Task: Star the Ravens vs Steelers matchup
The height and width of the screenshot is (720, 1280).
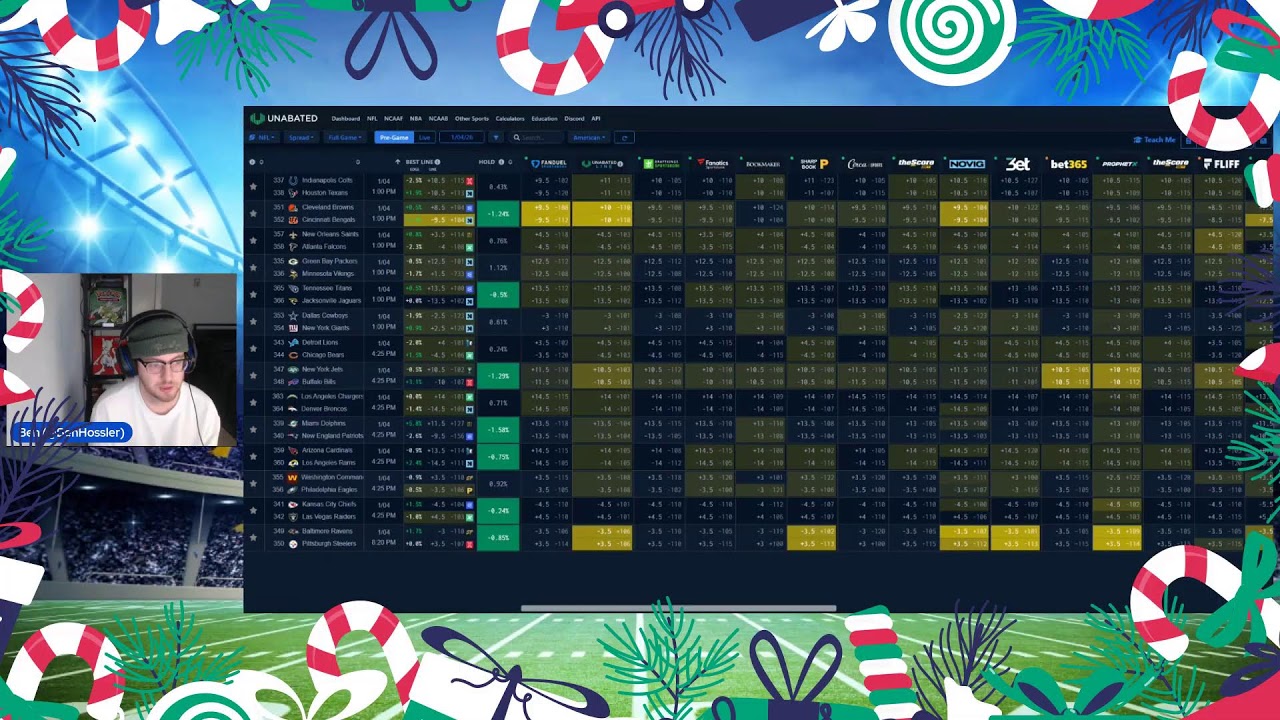Action: 253,538
